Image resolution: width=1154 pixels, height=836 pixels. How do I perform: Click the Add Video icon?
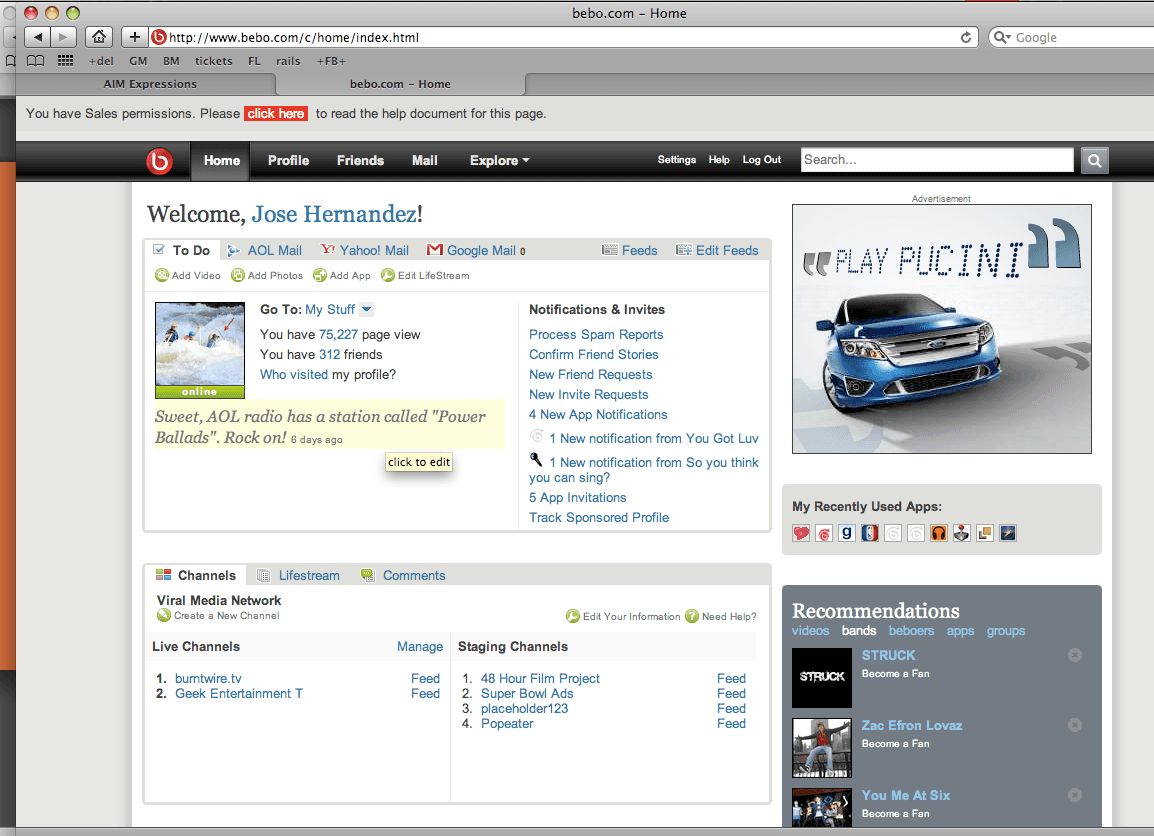(x=162, y=275)
